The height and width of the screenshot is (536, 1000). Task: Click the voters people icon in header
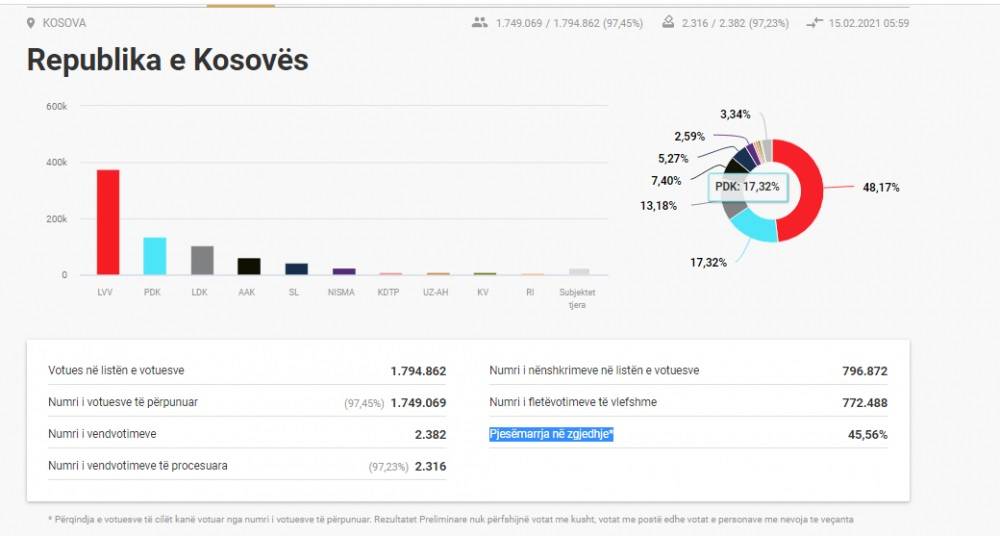tap(480, 22)
